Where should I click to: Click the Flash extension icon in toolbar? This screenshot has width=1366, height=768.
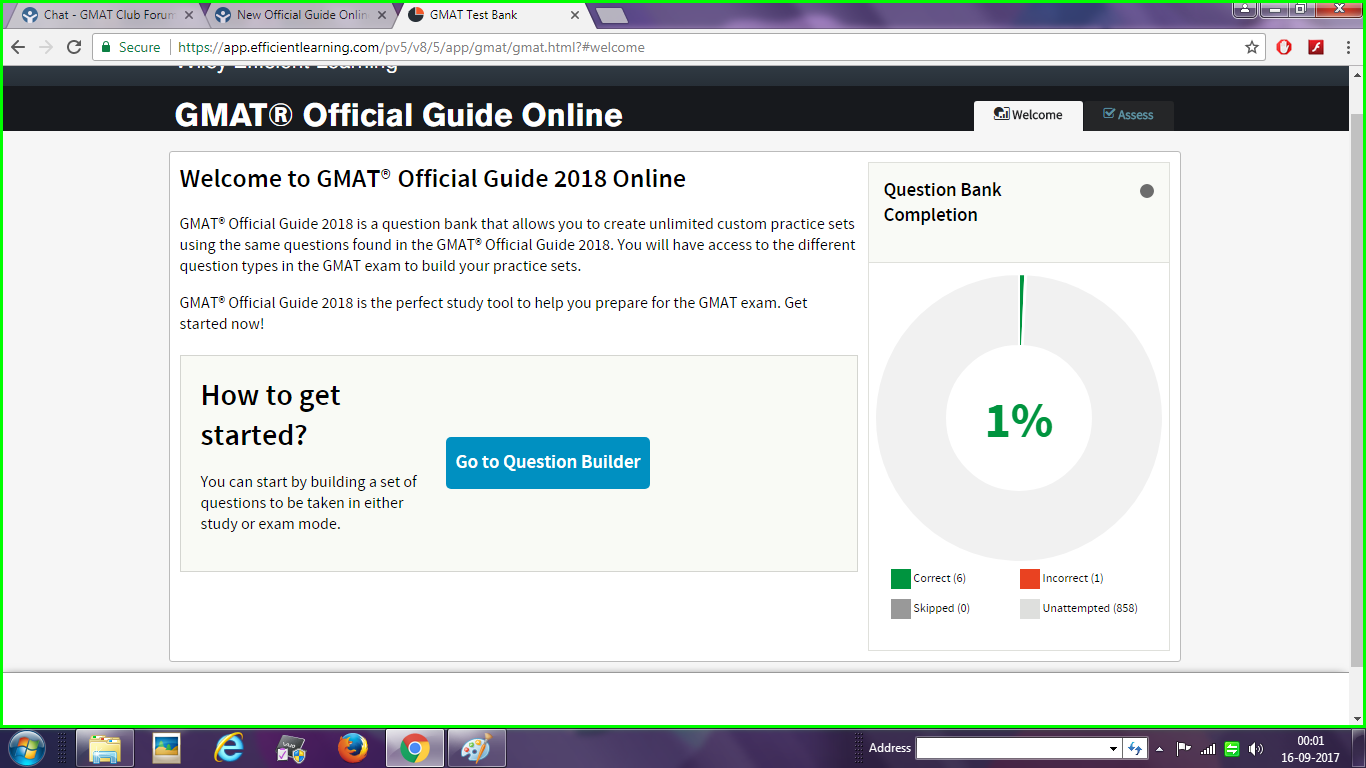(1317, 47)
